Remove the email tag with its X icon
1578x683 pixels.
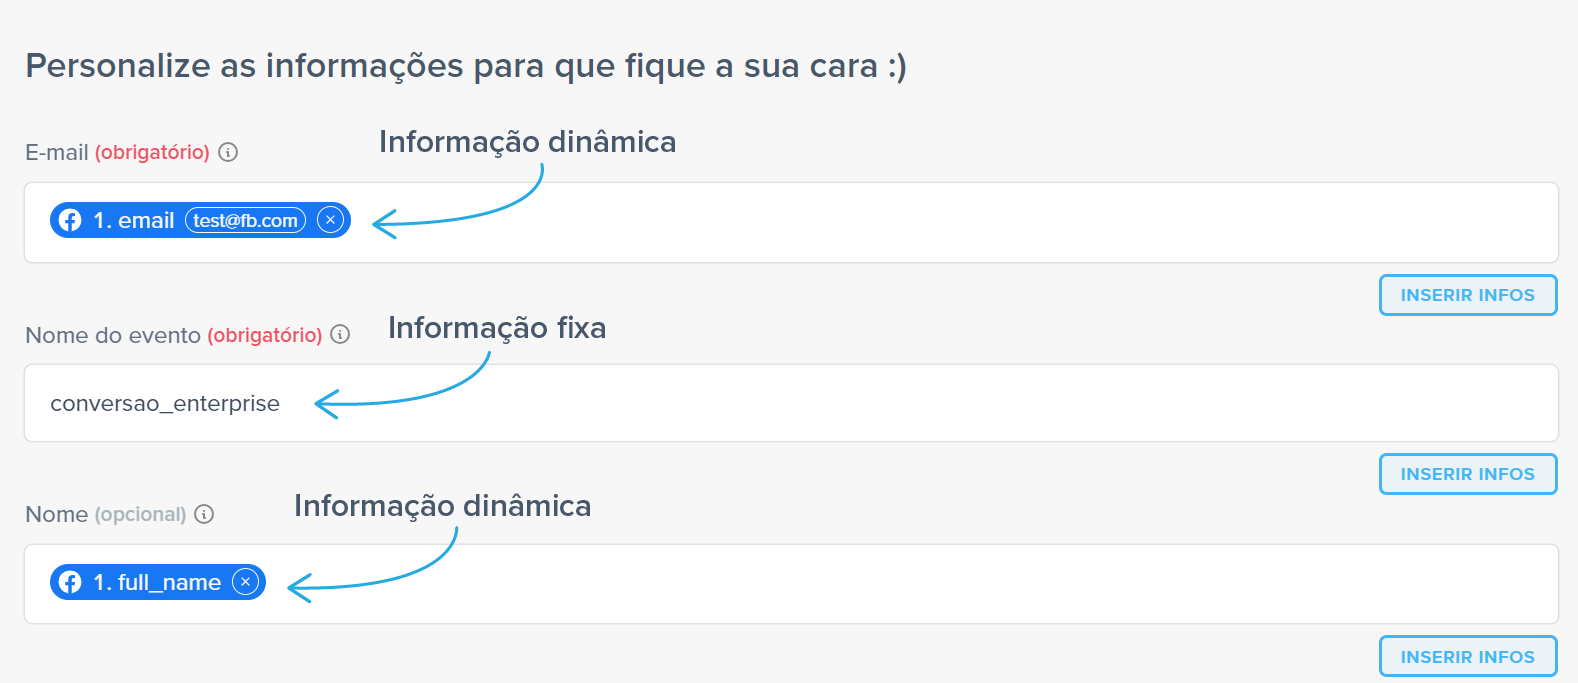(x=330, y=220)
